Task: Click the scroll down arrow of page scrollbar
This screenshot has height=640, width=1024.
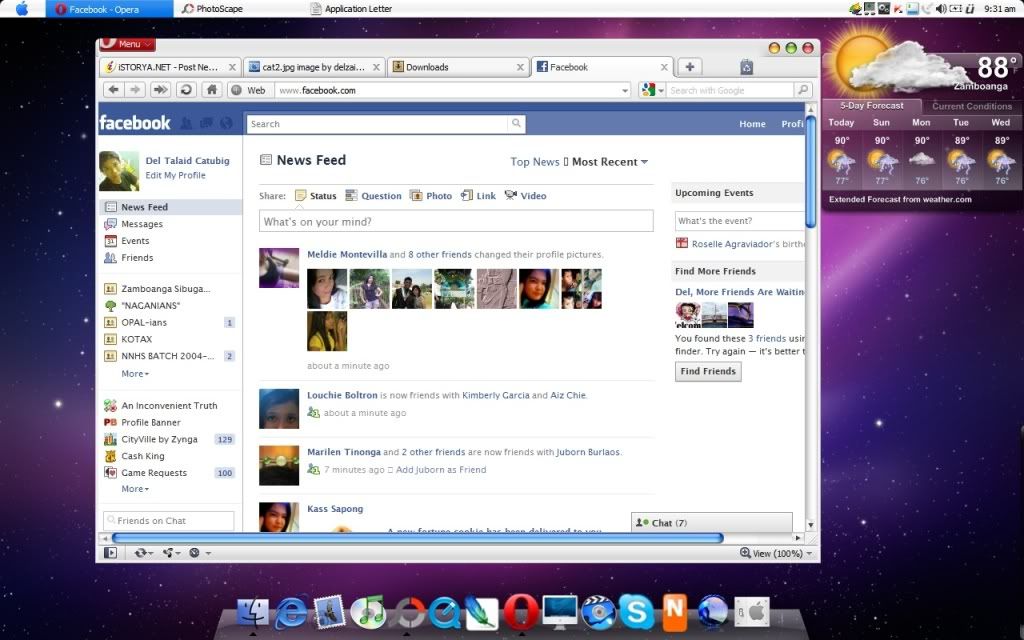Action: pyautogui.click(x=810, y=524)
